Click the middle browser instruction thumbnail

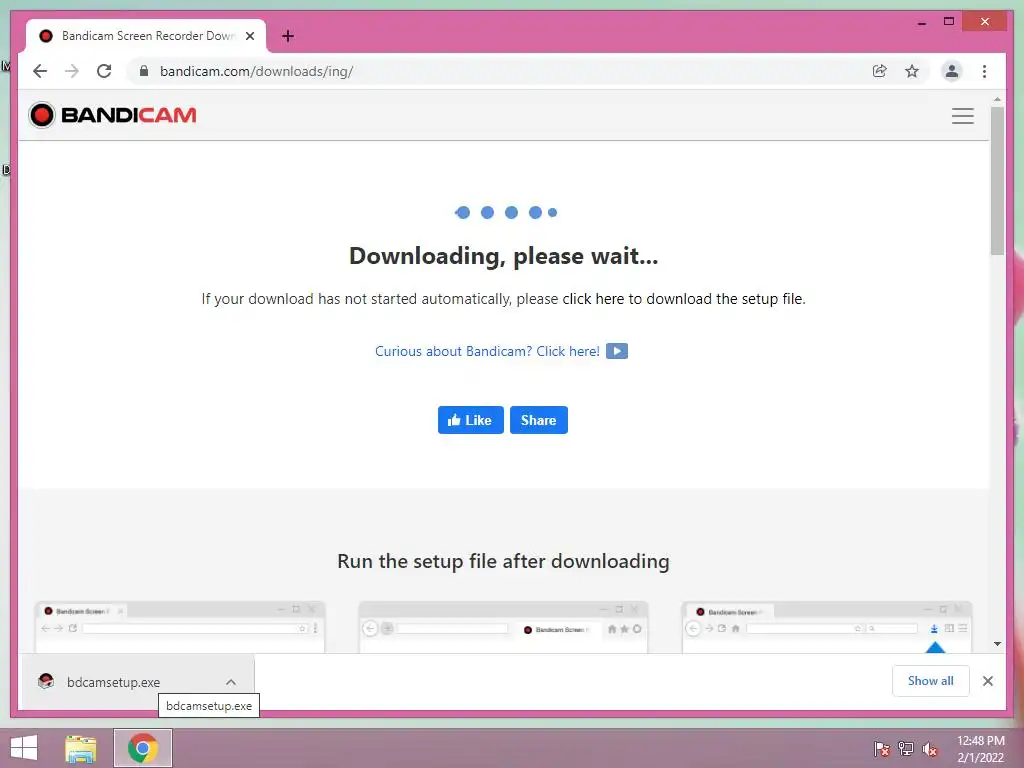(503, 627)
